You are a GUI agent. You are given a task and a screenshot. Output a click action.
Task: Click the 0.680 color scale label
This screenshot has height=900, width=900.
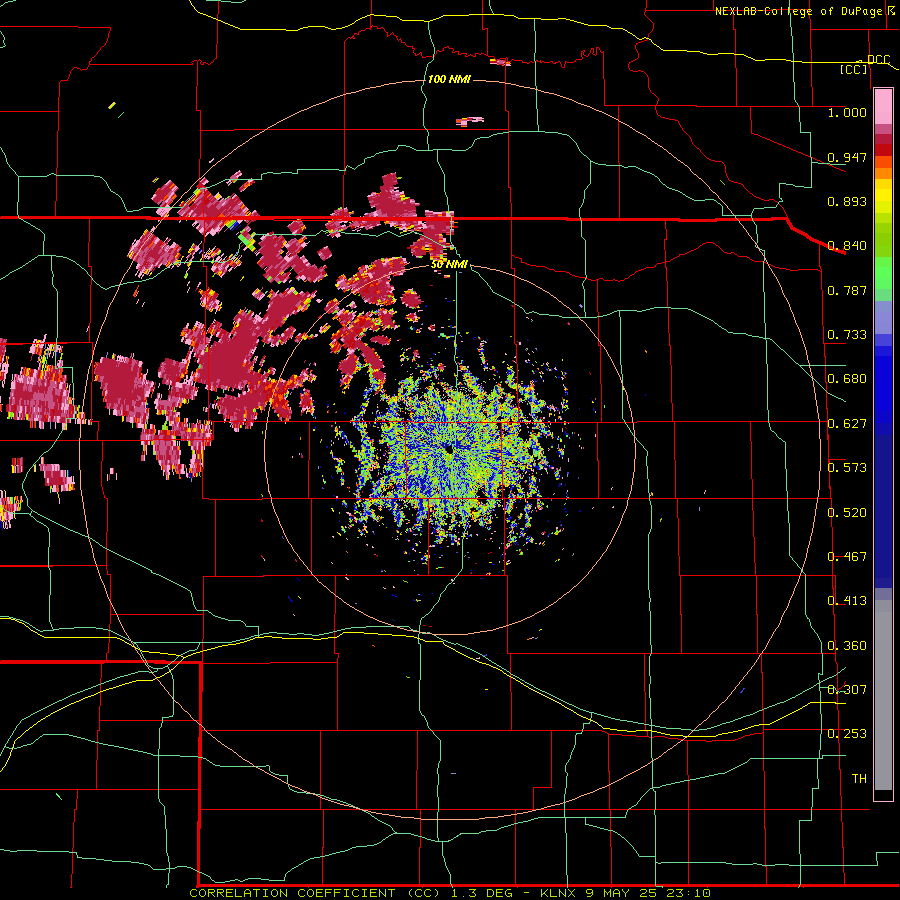(x=847, y=379)
